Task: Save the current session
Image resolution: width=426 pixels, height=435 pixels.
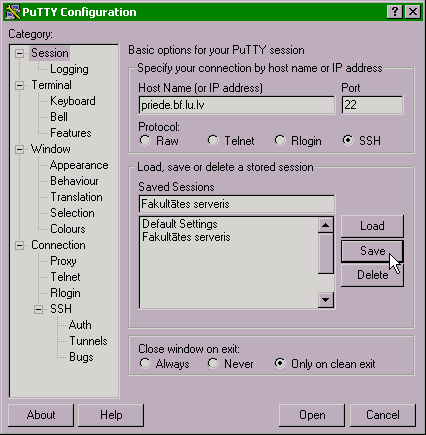Action: 372,251
